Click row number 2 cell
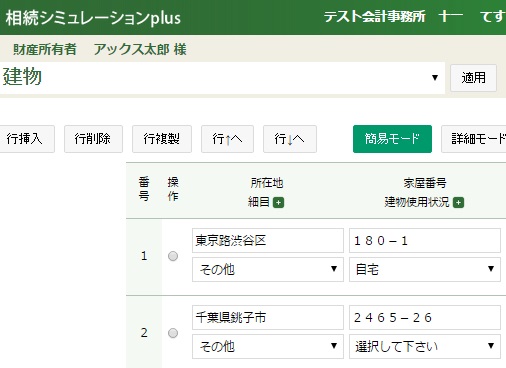This screenshot has width=506, height=368. point(144,333)
